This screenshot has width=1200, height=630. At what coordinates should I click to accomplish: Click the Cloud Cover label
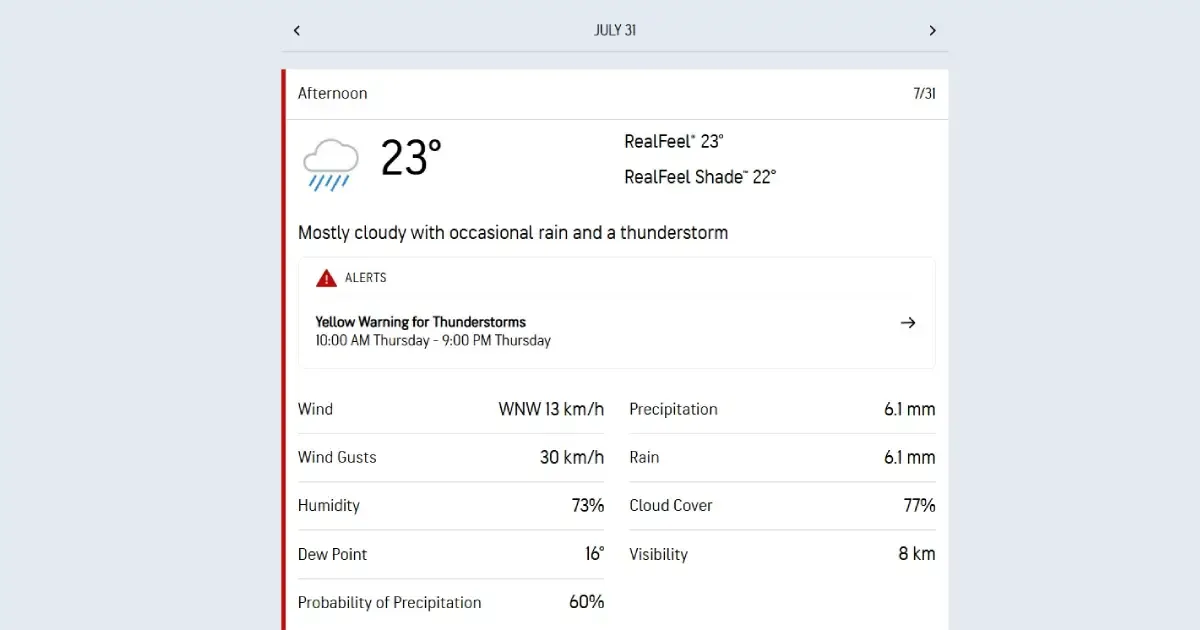click(x=671, y=505)
